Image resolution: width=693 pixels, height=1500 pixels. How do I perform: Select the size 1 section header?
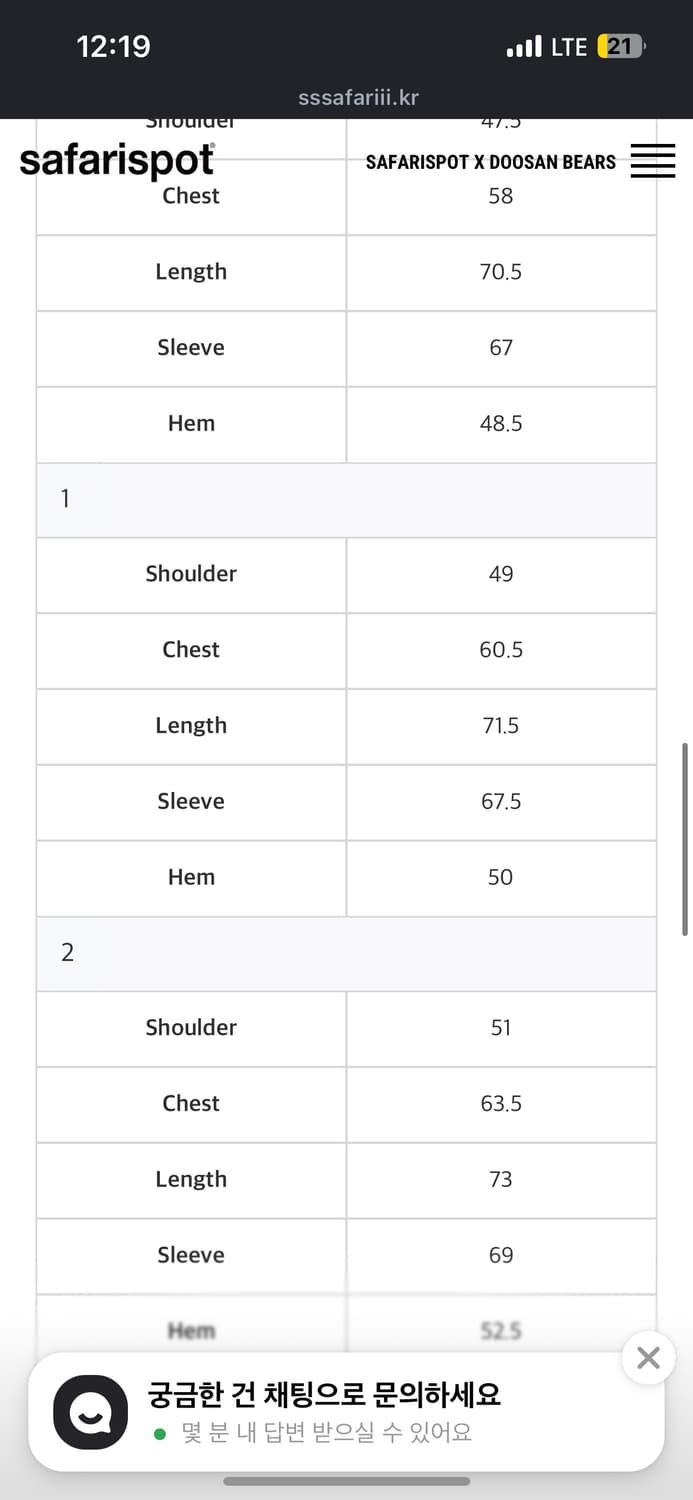click(346, 499)
